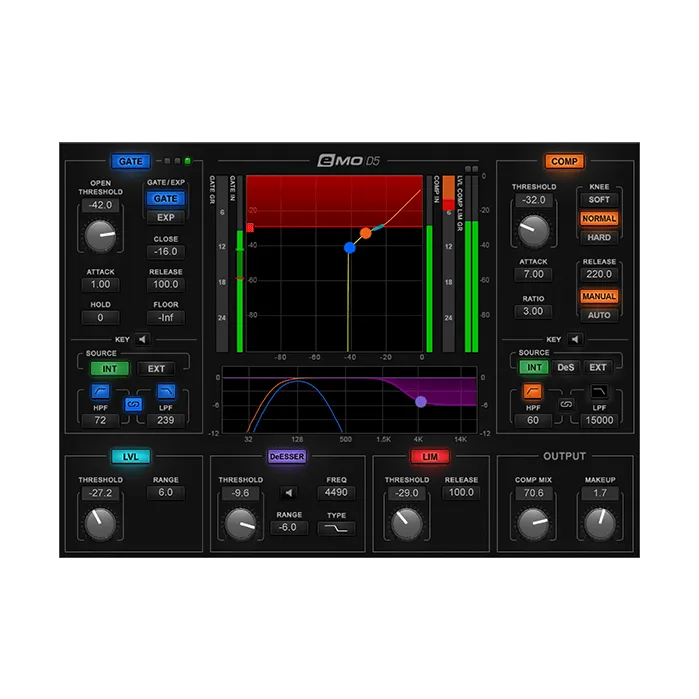Switch Gate key source to EXT

click(156, 369)
